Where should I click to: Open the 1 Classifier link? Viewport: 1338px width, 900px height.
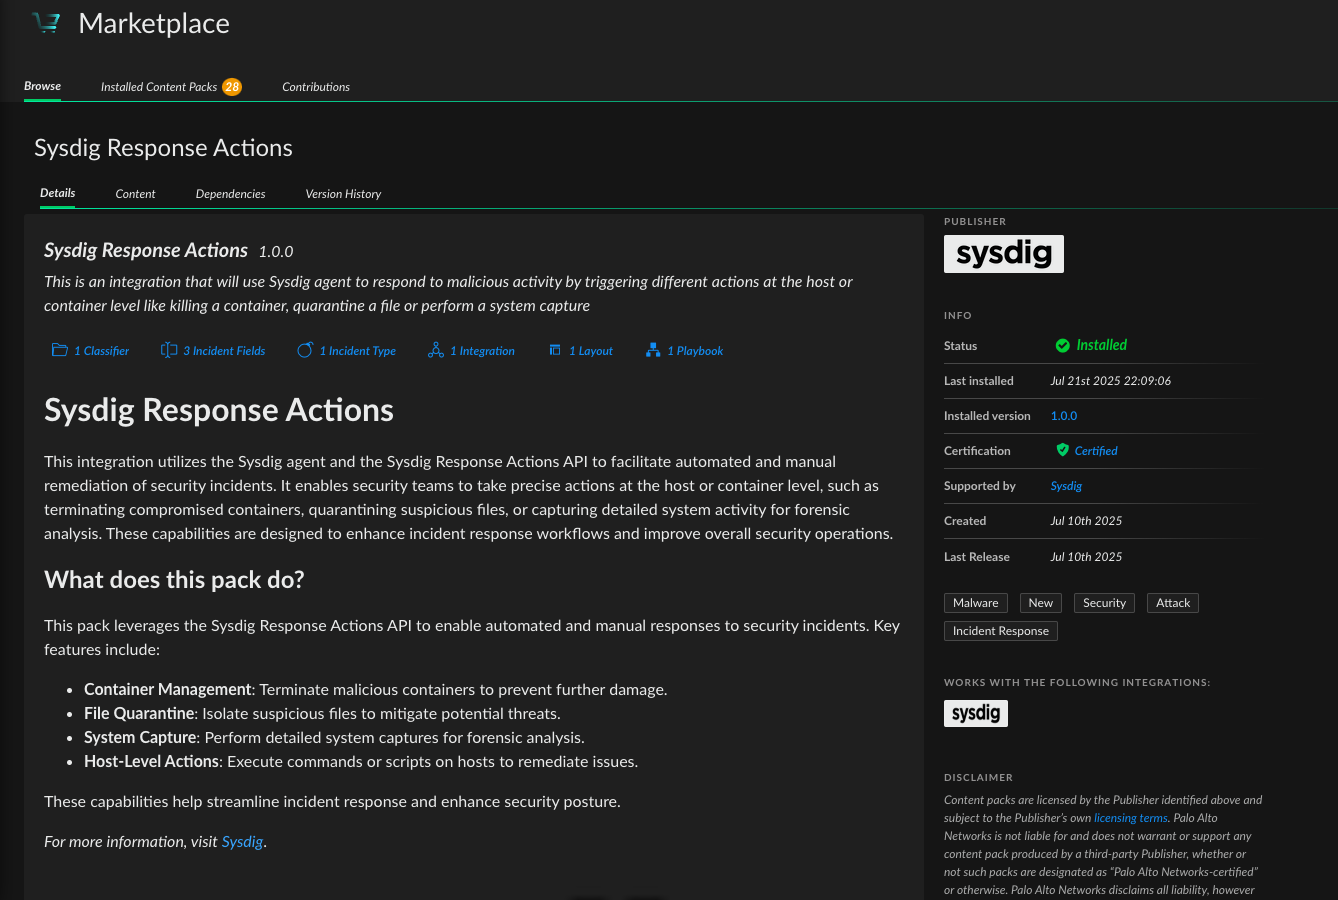click(101, 351)
